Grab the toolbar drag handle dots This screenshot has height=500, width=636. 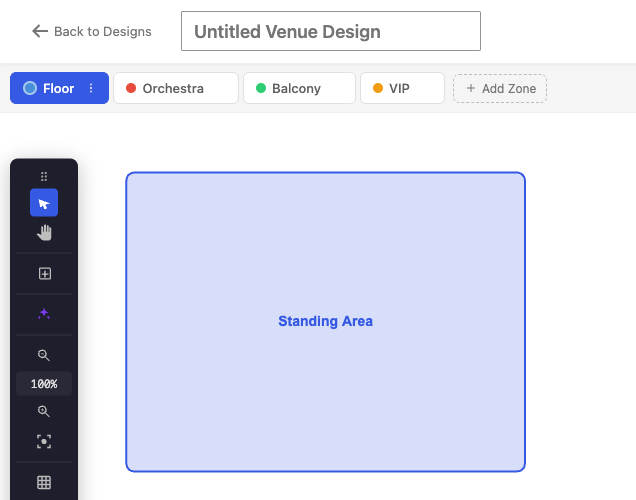pyautogui.click(x=44, y=176)
